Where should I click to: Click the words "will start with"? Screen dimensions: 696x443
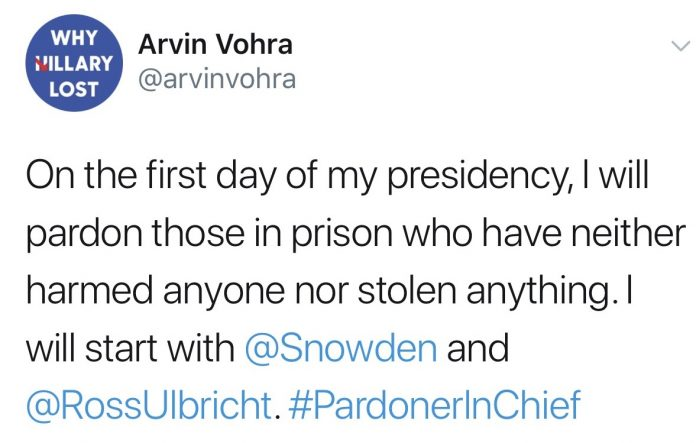point(130,348)
